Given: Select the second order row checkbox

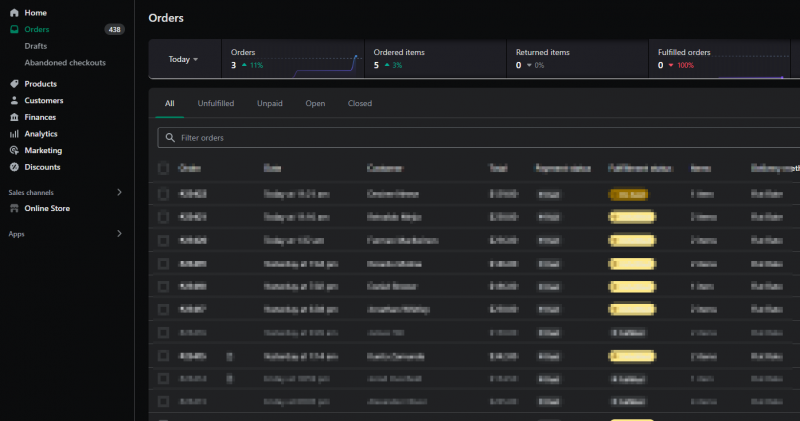Looking at the screenshot, I should point(164,216).
